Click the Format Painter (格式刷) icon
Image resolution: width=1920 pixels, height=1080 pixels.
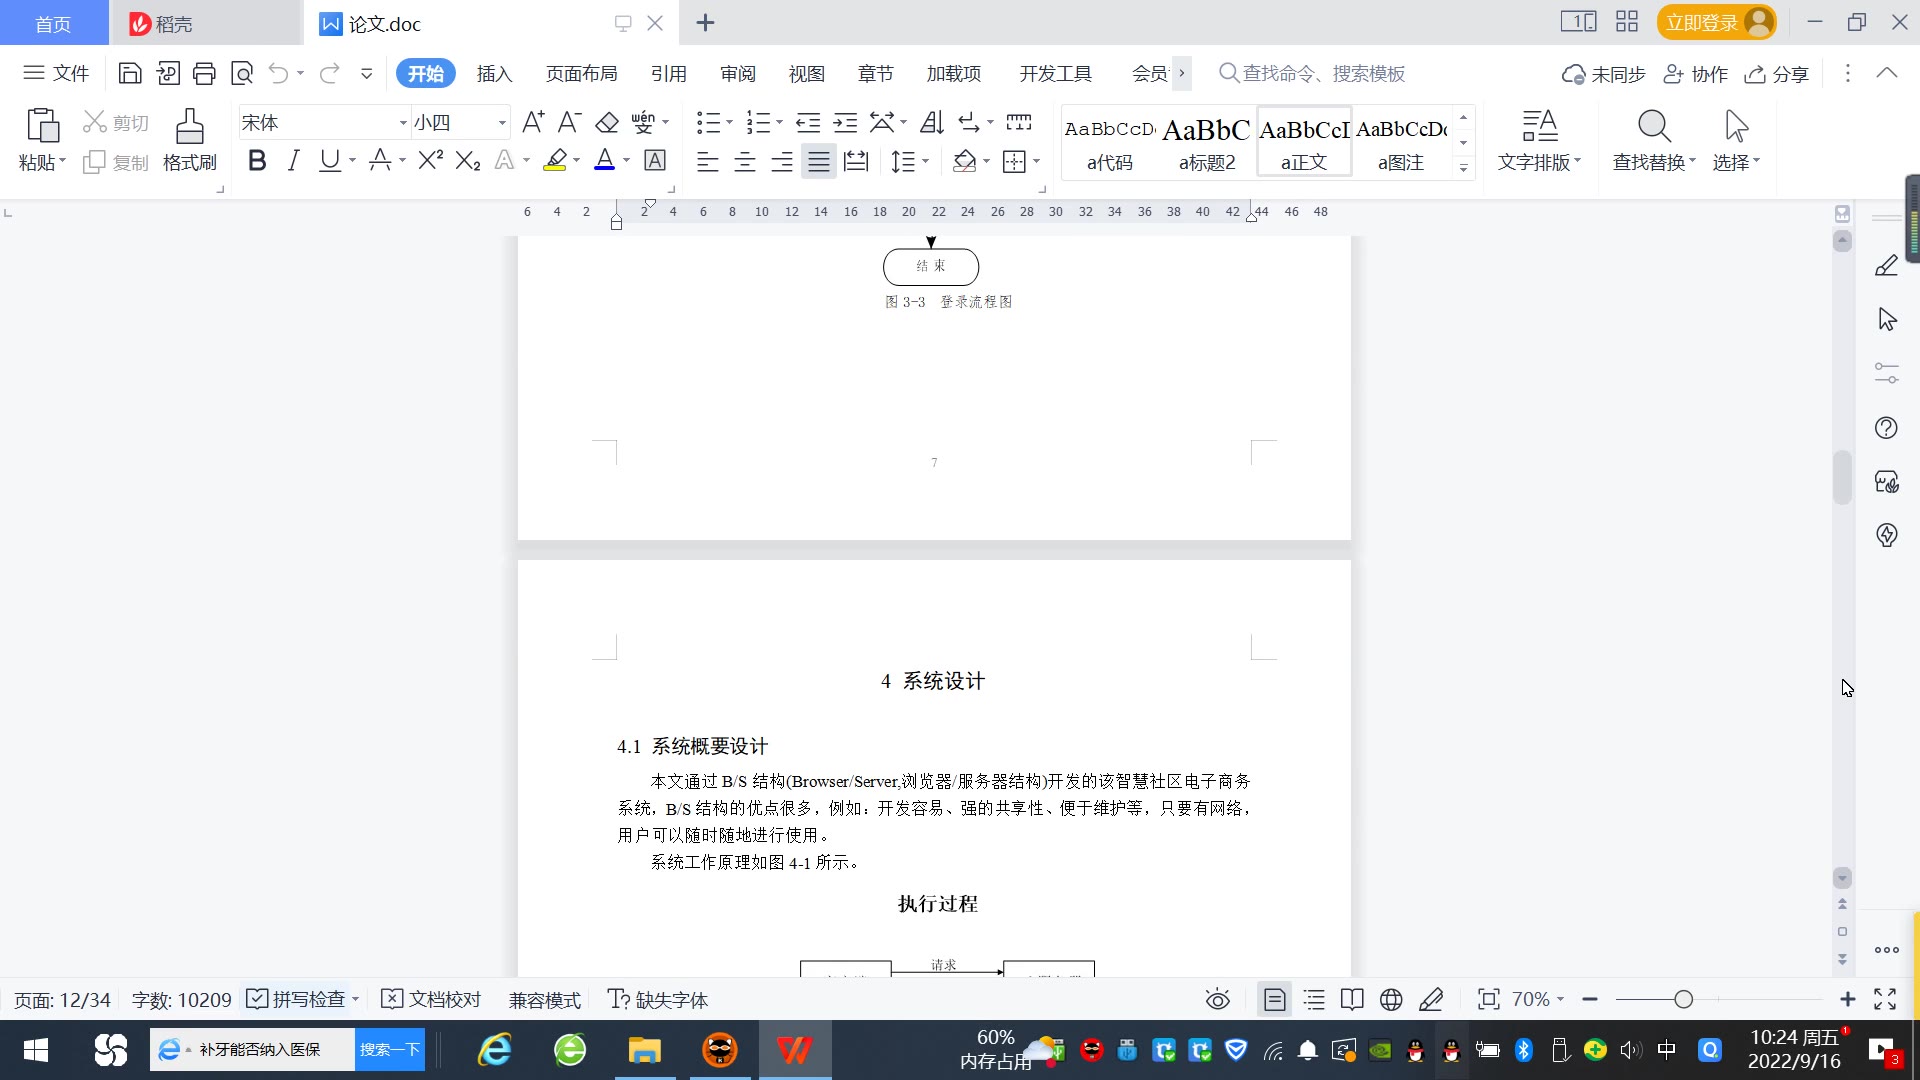tap(189, 139)
